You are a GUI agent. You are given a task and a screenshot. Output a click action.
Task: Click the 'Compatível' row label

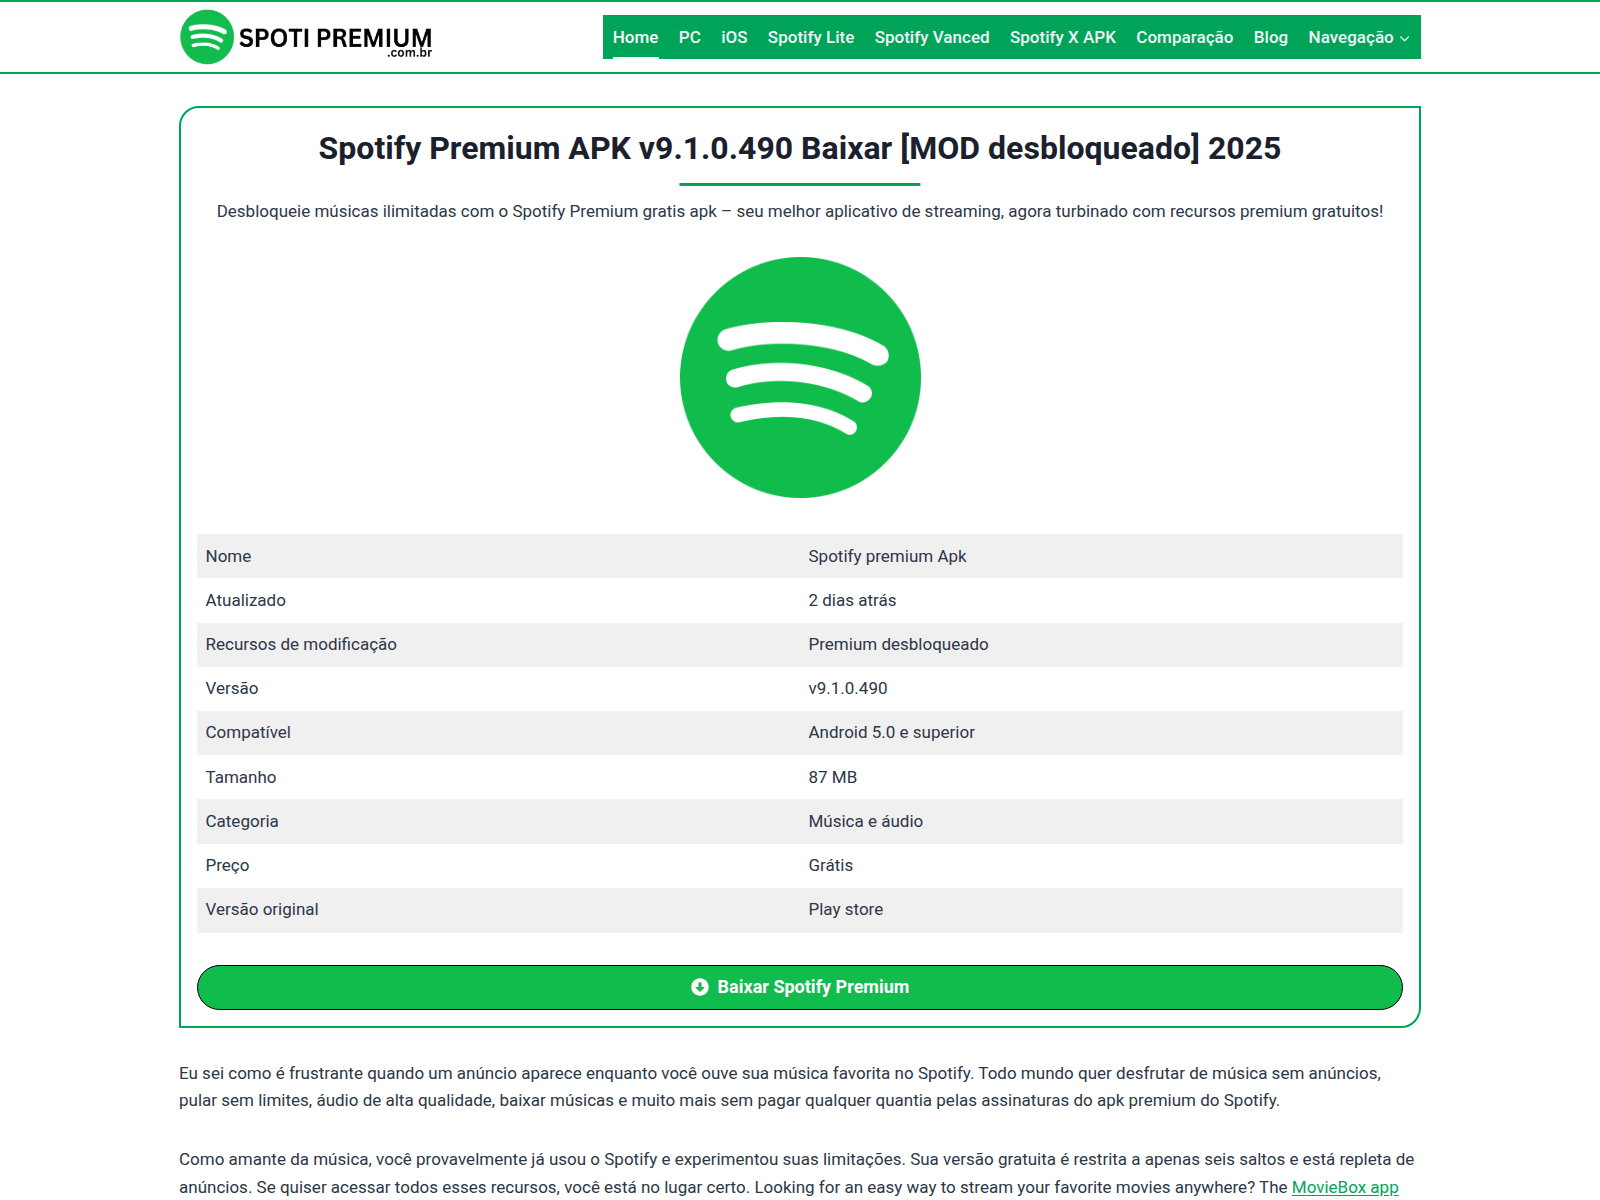coord(248,732)
